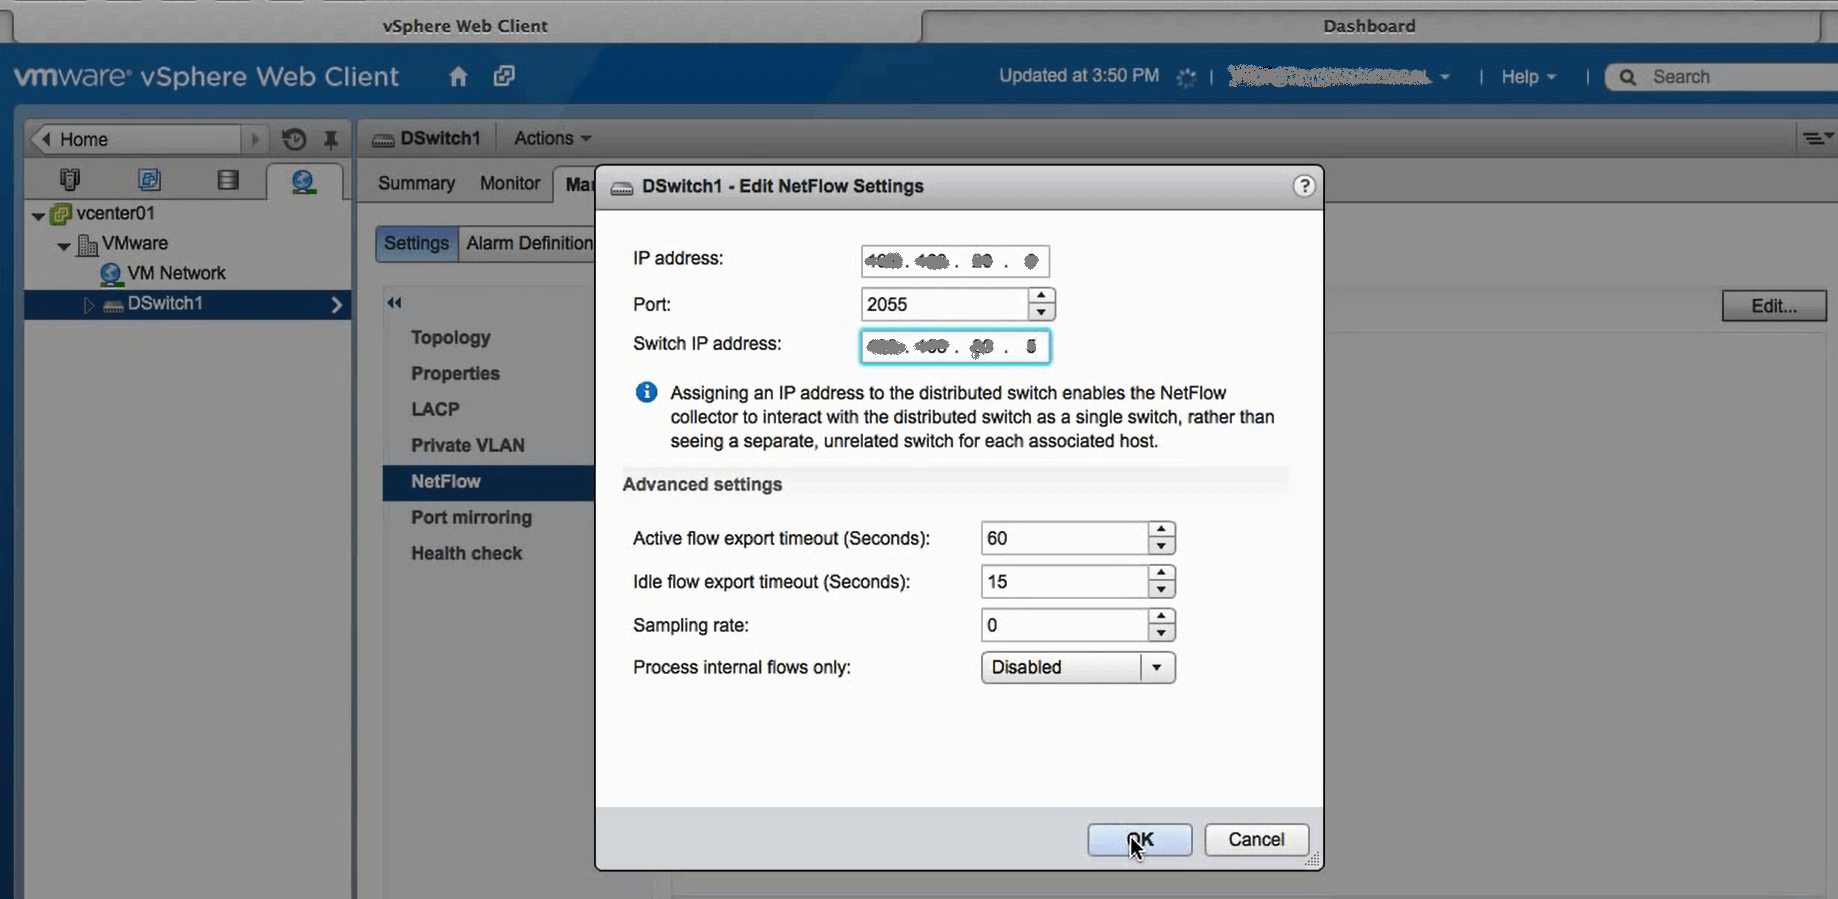
Task: Open Process internal flows only dropdown
Action: click(x=1078, y=667)
